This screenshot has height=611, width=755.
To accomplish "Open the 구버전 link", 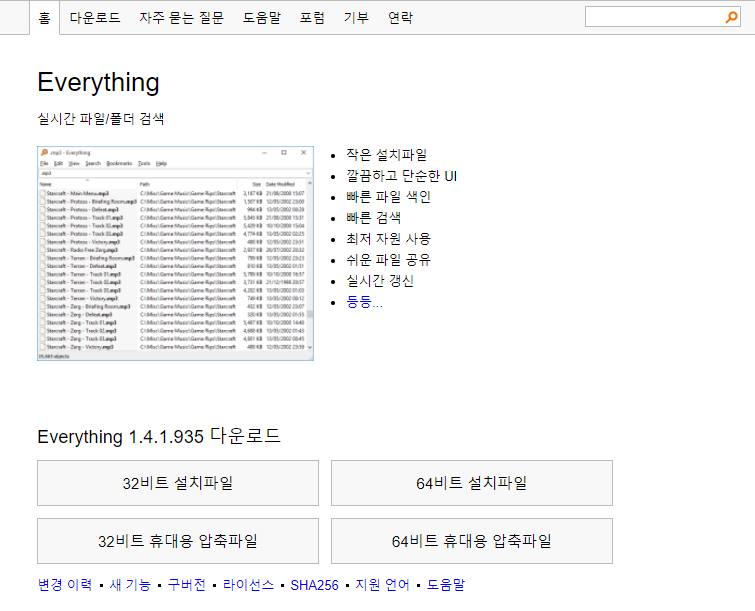I will click(x=187, y=585).
